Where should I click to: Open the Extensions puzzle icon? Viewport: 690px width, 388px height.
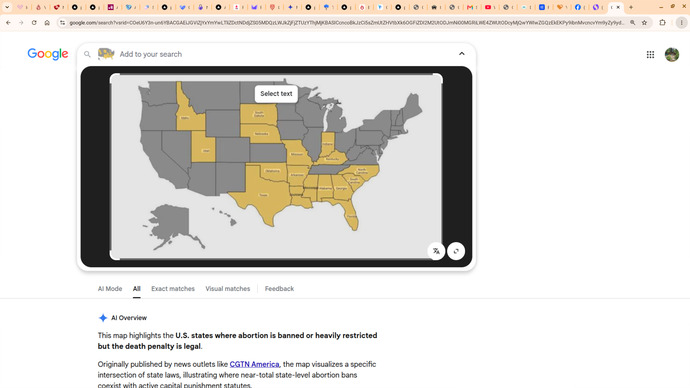(662, 22)
